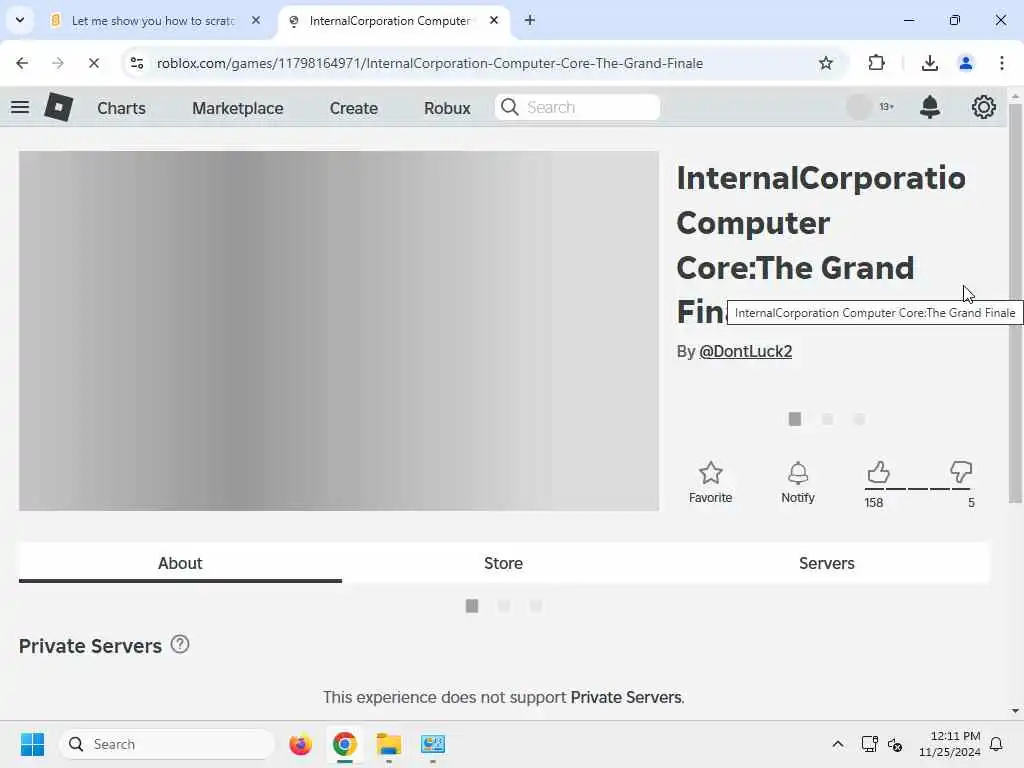Switch to the 'Let me show you how to scratch' tab
Image resolution: width=1024 pixels, height=768 pixels.
tap(156, 21)
